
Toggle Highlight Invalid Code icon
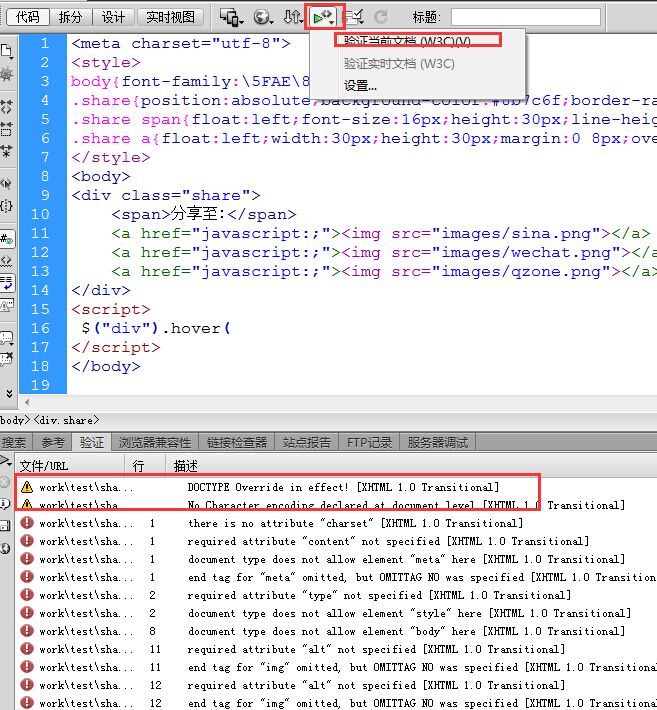tap(6, 261)
